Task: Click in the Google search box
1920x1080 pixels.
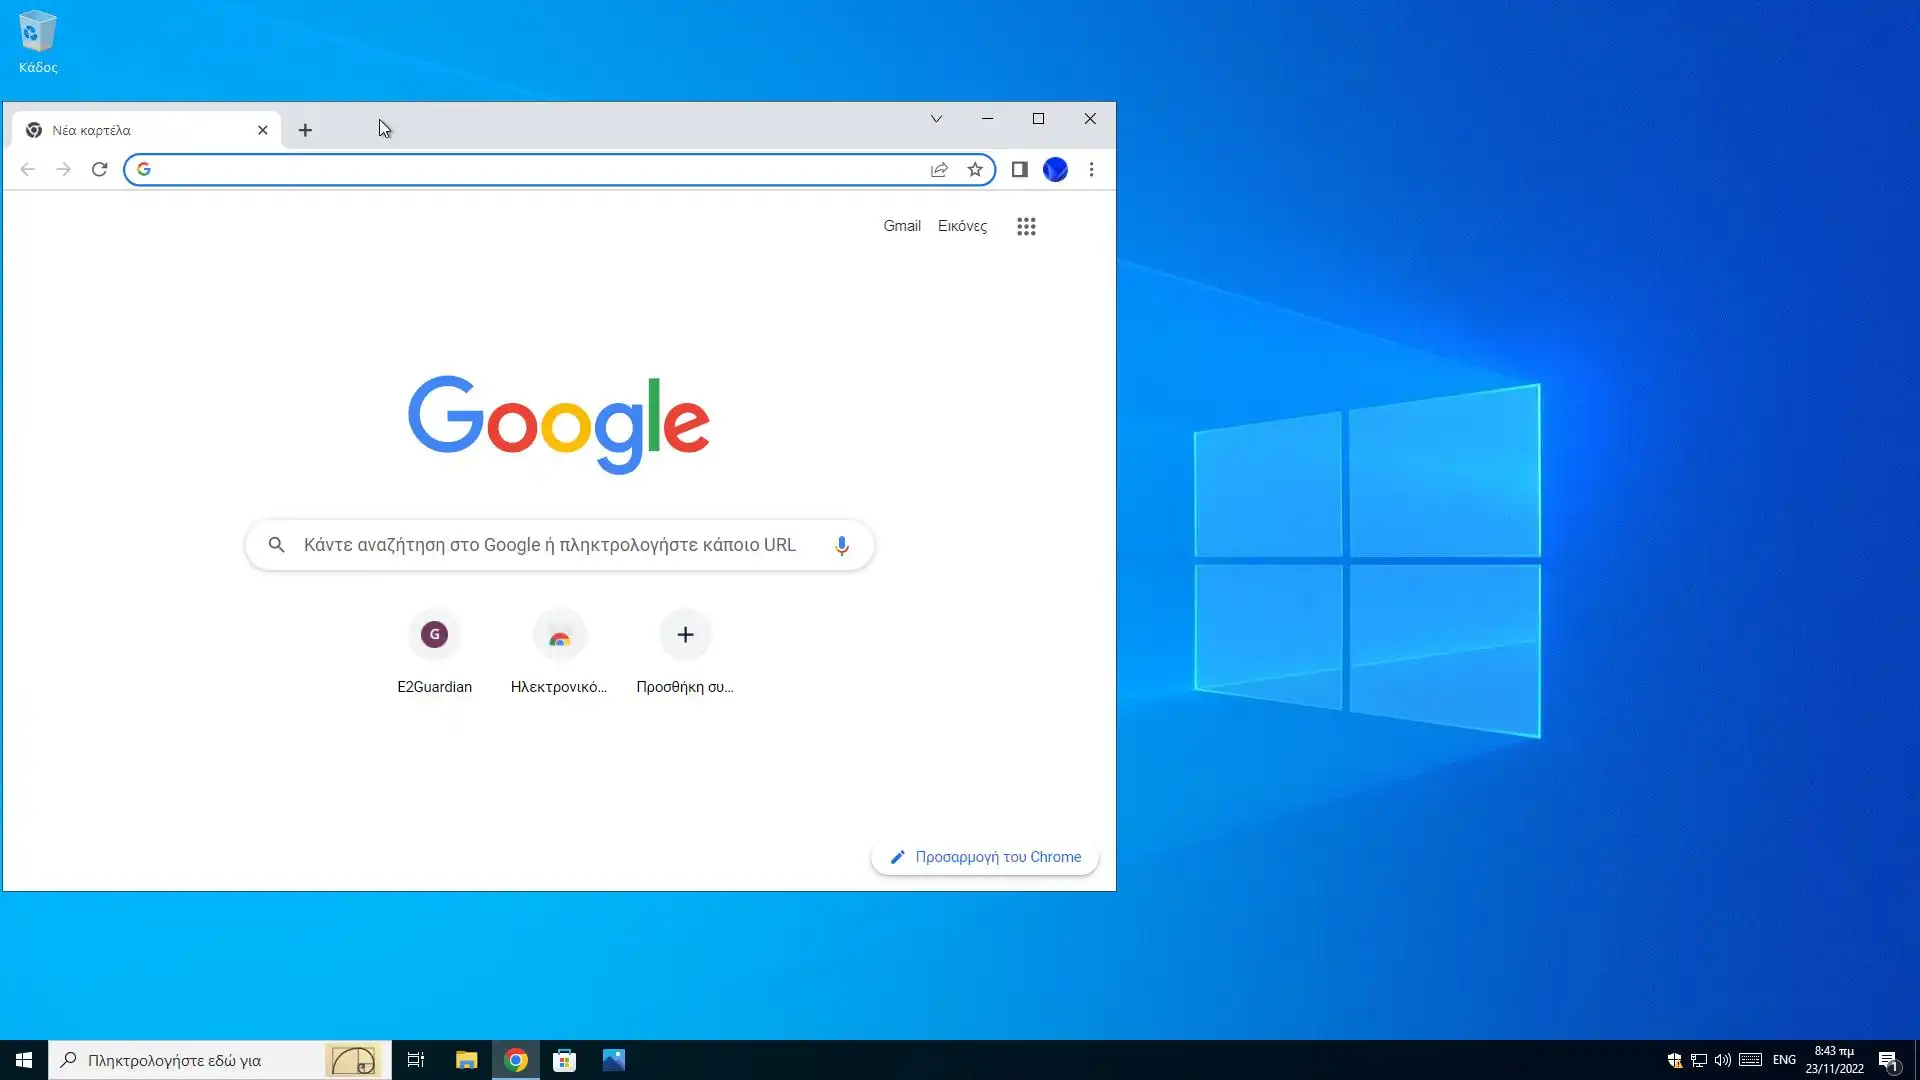Action: point(550,545)
